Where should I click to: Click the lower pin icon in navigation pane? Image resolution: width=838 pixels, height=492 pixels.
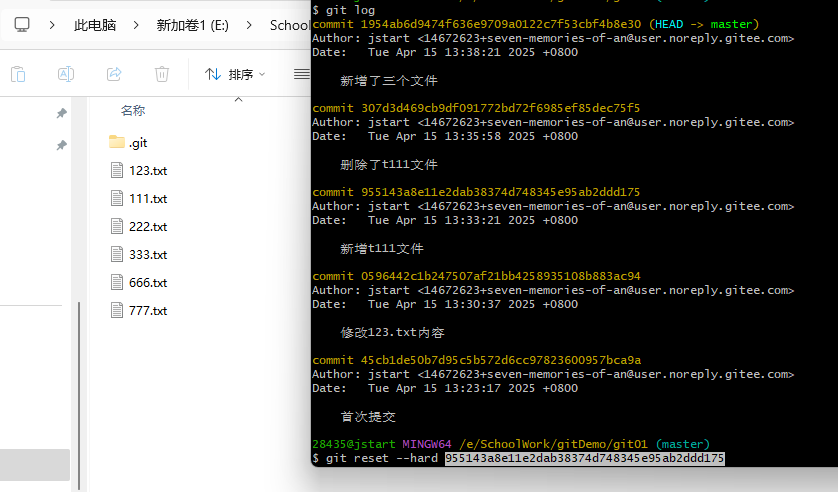coord(61,145)
